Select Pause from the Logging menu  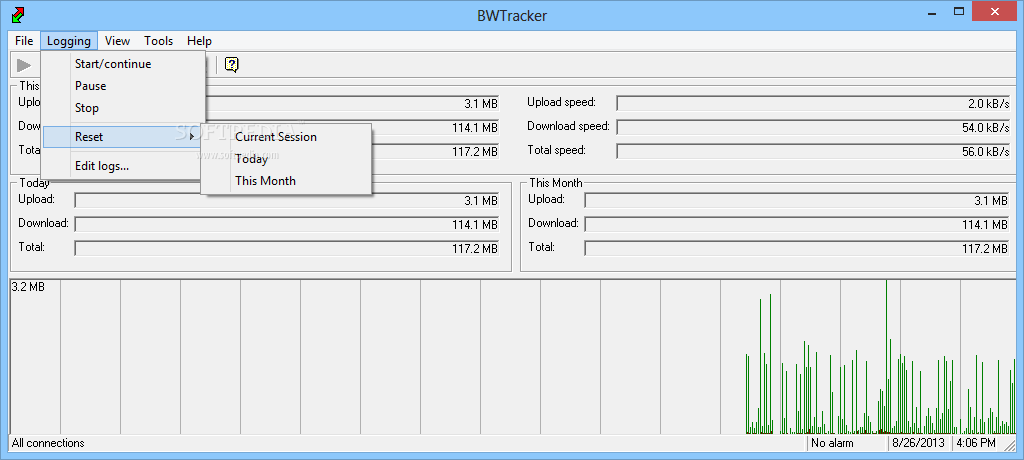124,86
